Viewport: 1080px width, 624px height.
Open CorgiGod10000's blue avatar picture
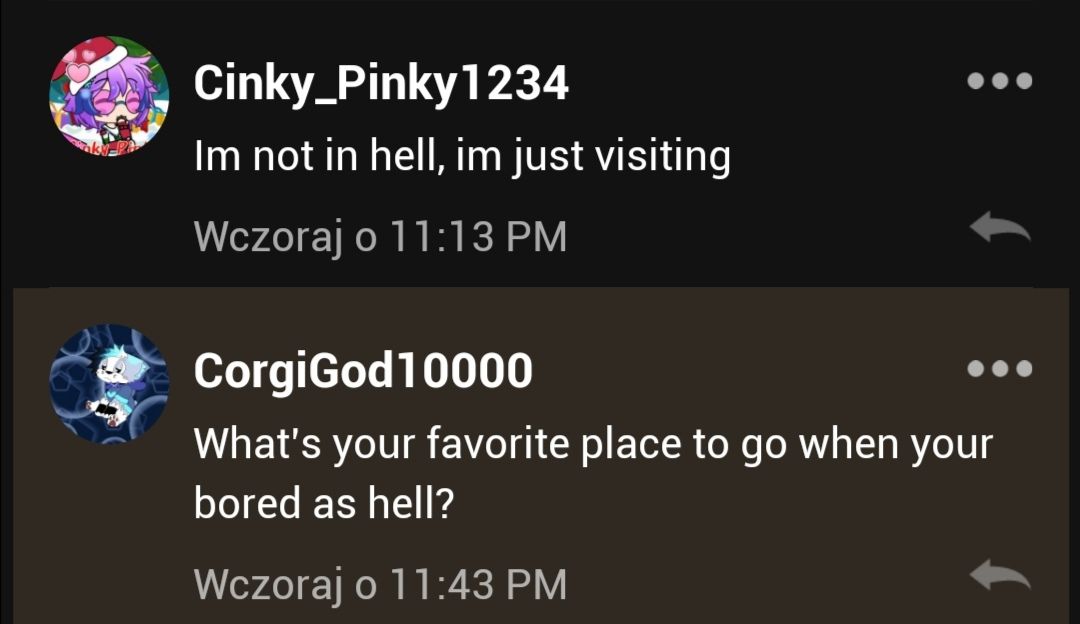click(x=109, y=384)
